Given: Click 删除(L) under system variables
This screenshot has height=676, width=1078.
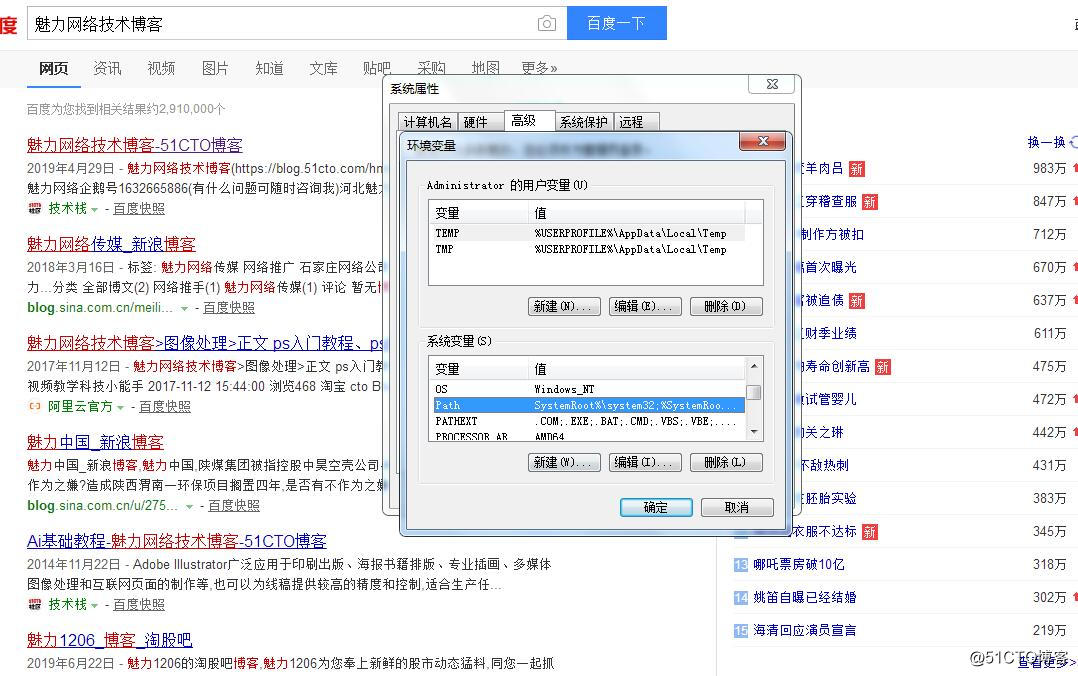Looking at the screenshot, I should (726, 462).
